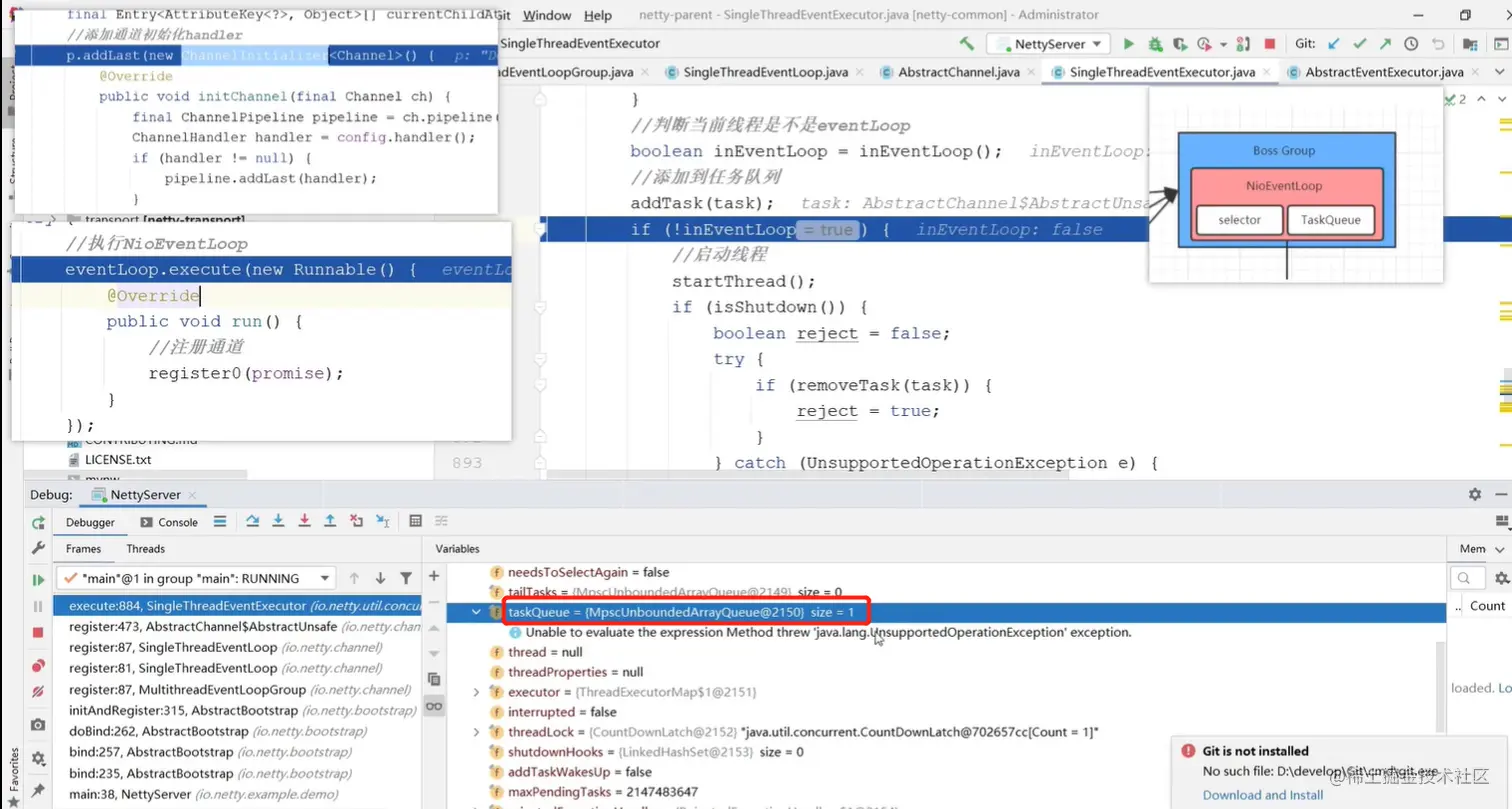
Task: Click Run to Cursor icon
Action: [382, 522]
